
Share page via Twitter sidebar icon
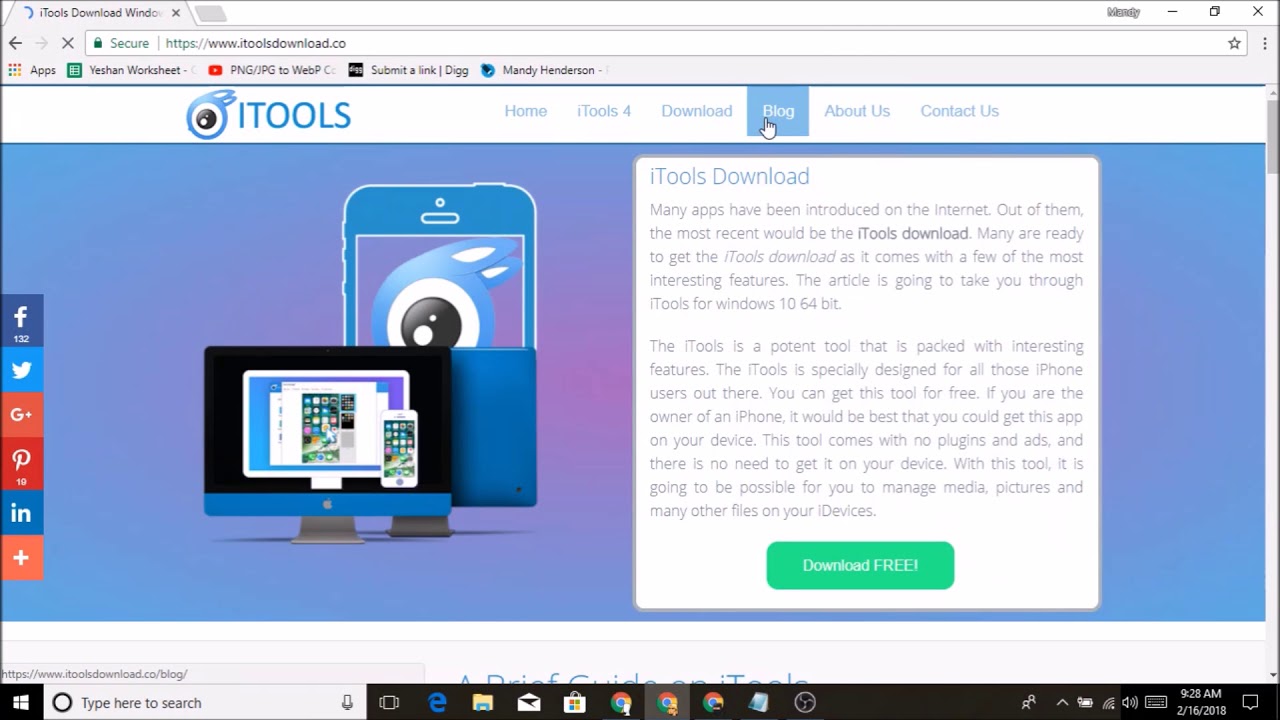21,369
